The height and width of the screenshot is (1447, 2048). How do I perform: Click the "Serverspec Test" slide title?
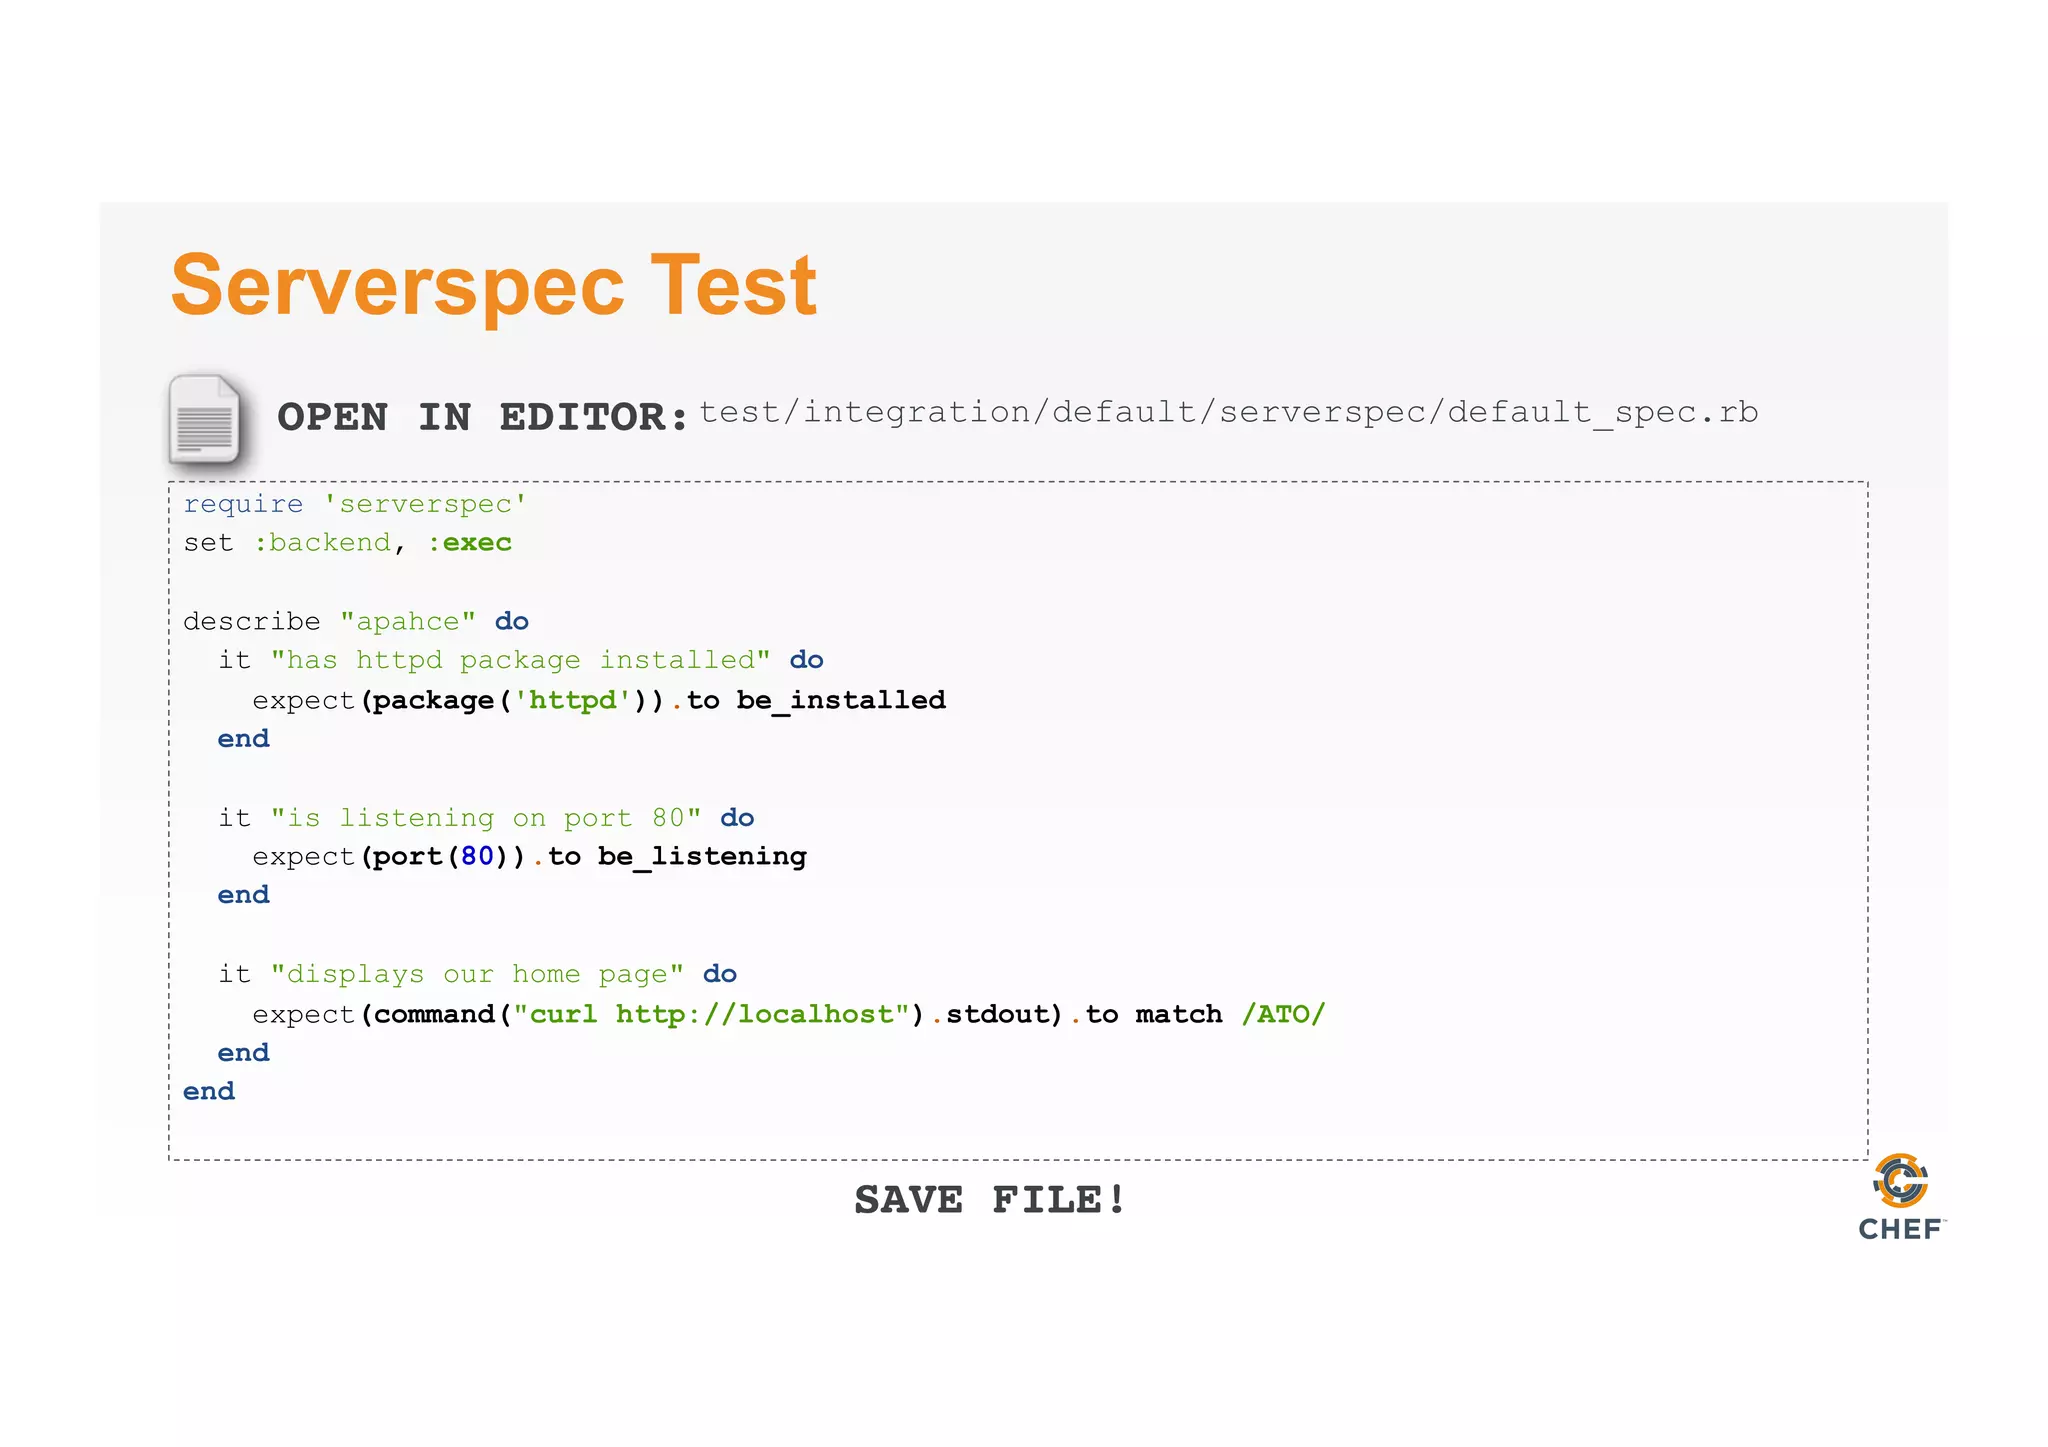point(494,286)
